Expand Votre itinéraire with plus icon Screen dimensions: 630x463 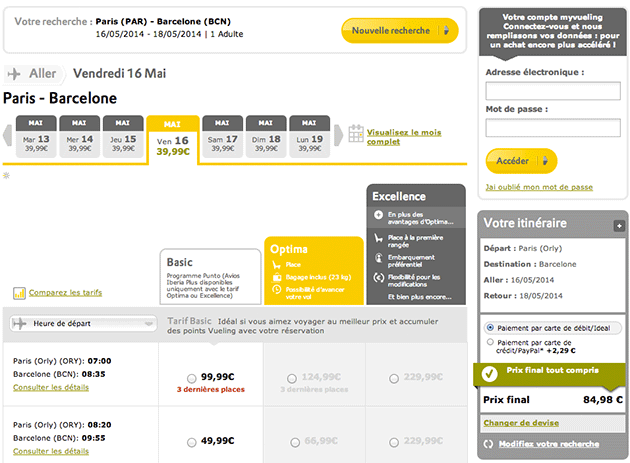(619, 226)
